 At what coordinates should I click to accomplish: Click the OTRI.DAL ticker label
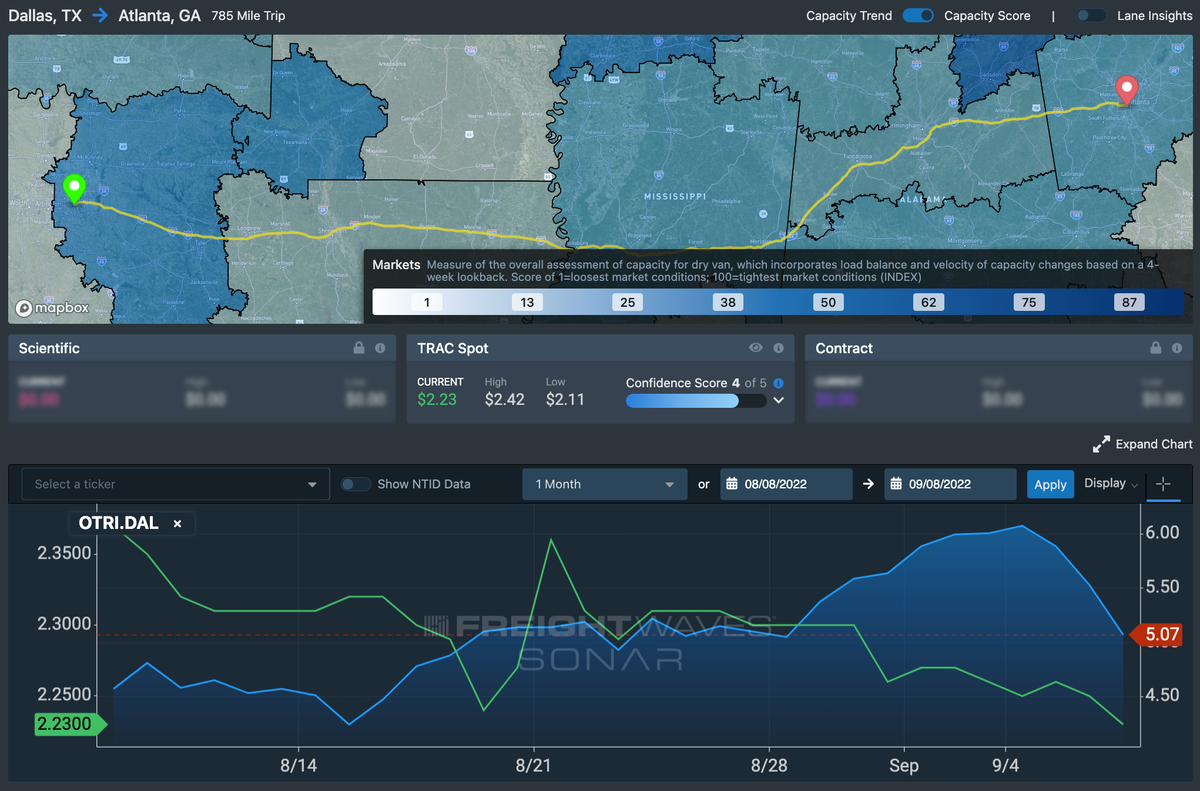coord(120,523)
